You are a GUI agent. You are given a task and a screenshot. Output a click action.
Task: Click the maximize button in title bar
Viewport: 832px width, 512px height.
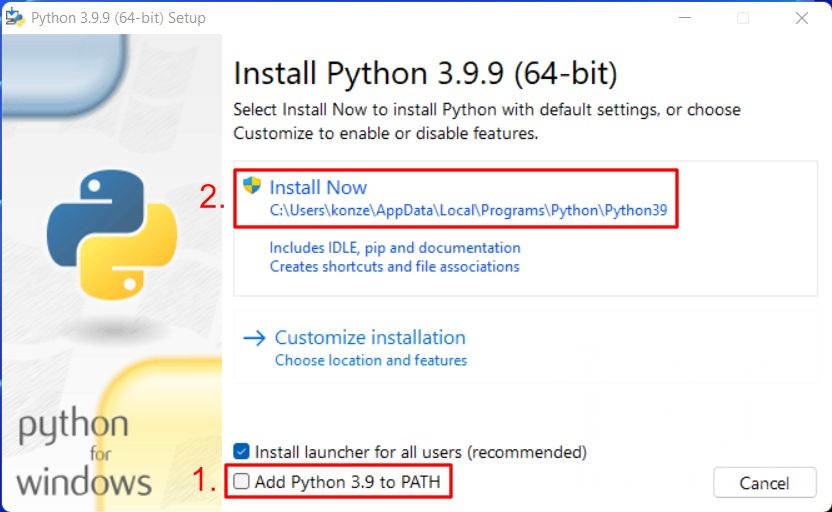coord(742,18)
